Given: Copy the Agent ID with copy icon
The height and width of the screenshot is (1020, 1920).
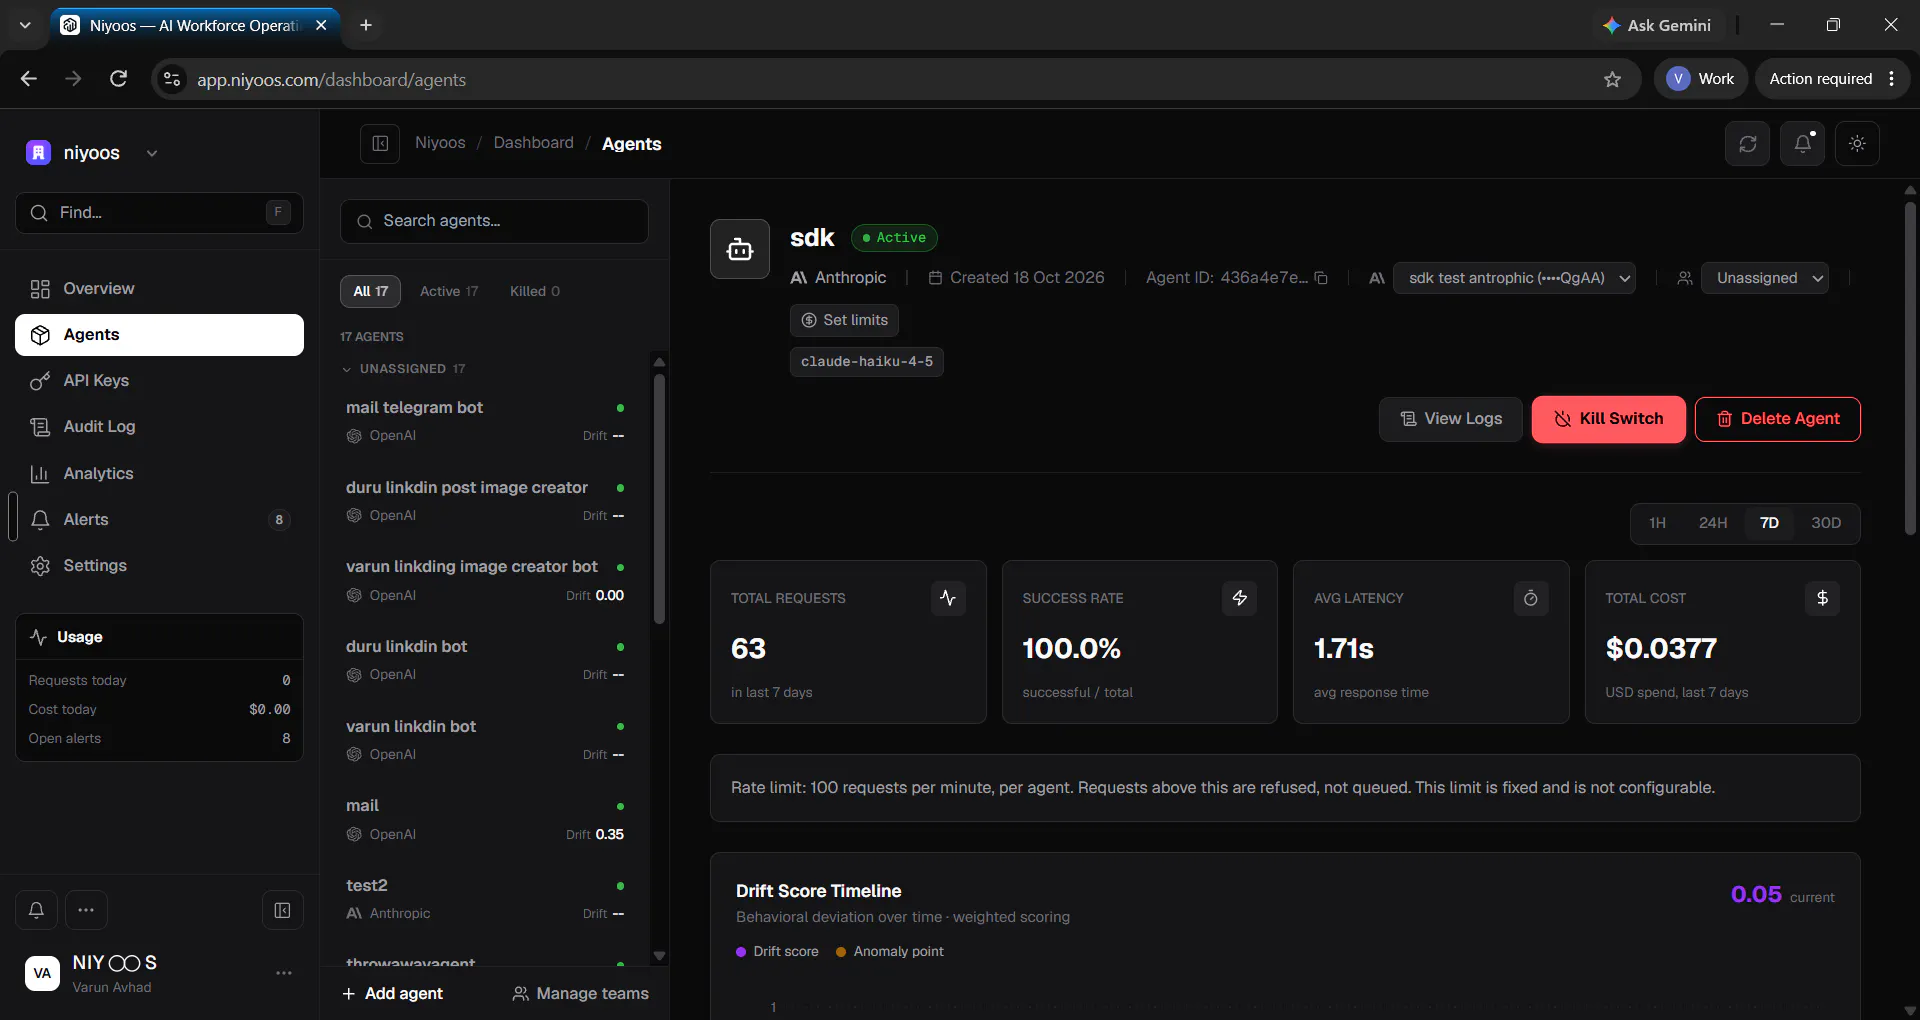Looking at the screenshot, I should click(1321, 278).
